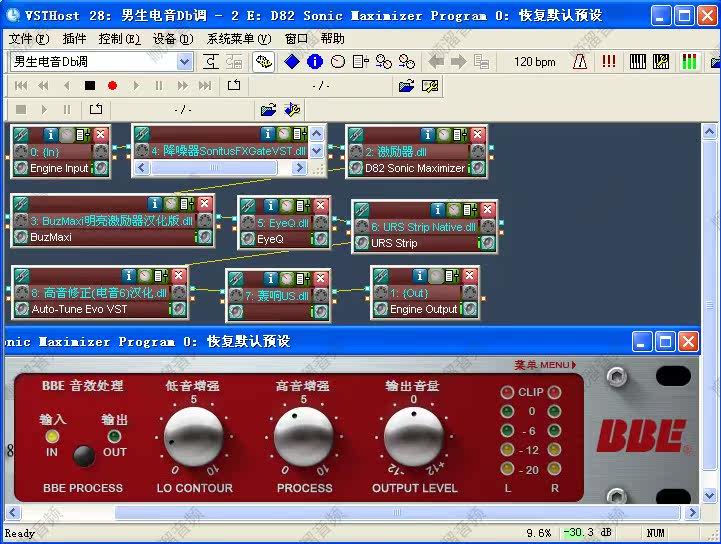This screenshot has width=721, height=544.
Task: Click scroll right arrow in 降噪器 module
Action: 300,167
